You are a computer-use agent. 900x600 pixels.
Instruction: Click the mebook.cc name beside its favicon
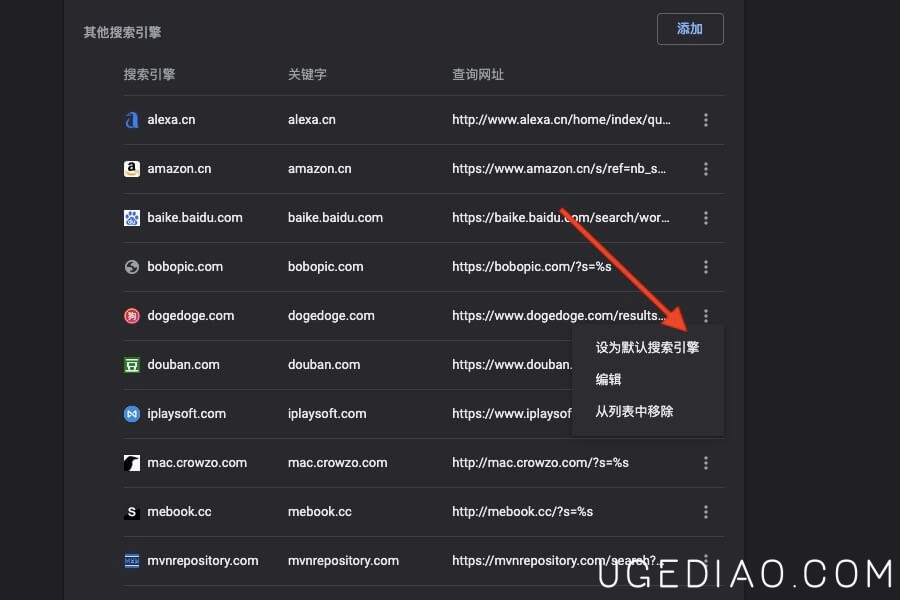(179, 512)
